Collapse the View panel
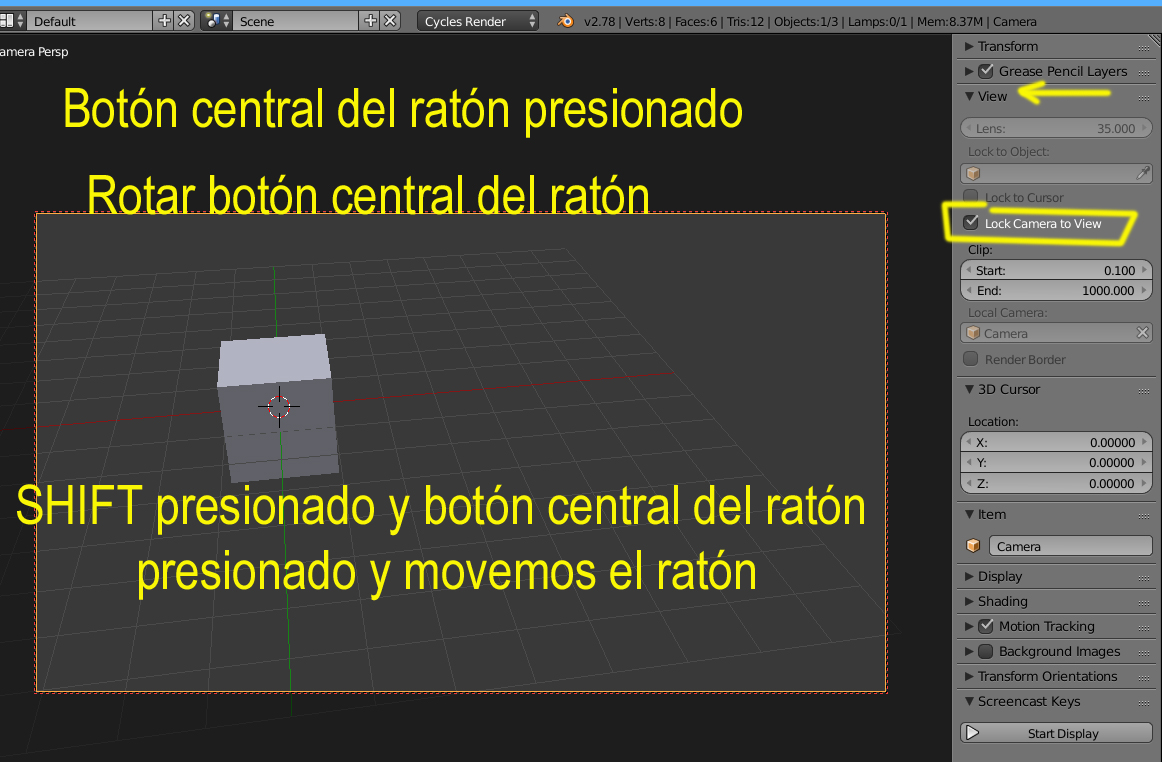 (x=969, y=96)
